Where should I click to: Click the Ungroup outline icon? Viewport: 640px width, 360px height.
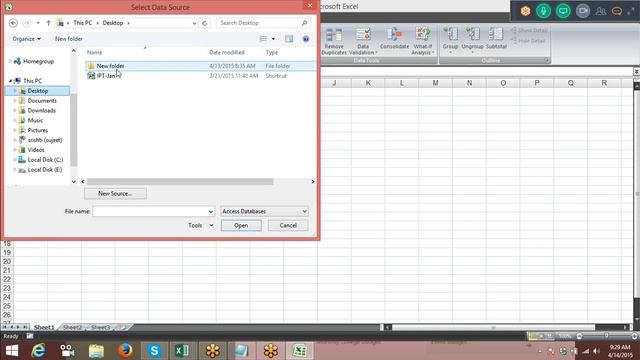472,40
